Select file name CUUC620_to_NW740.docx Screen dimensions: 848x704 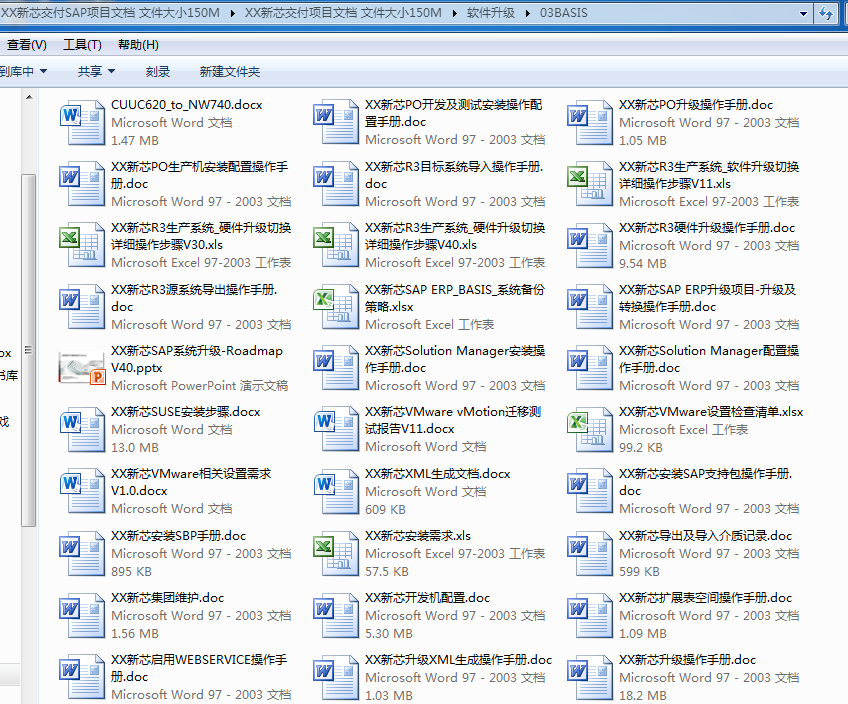pos(187,105)
